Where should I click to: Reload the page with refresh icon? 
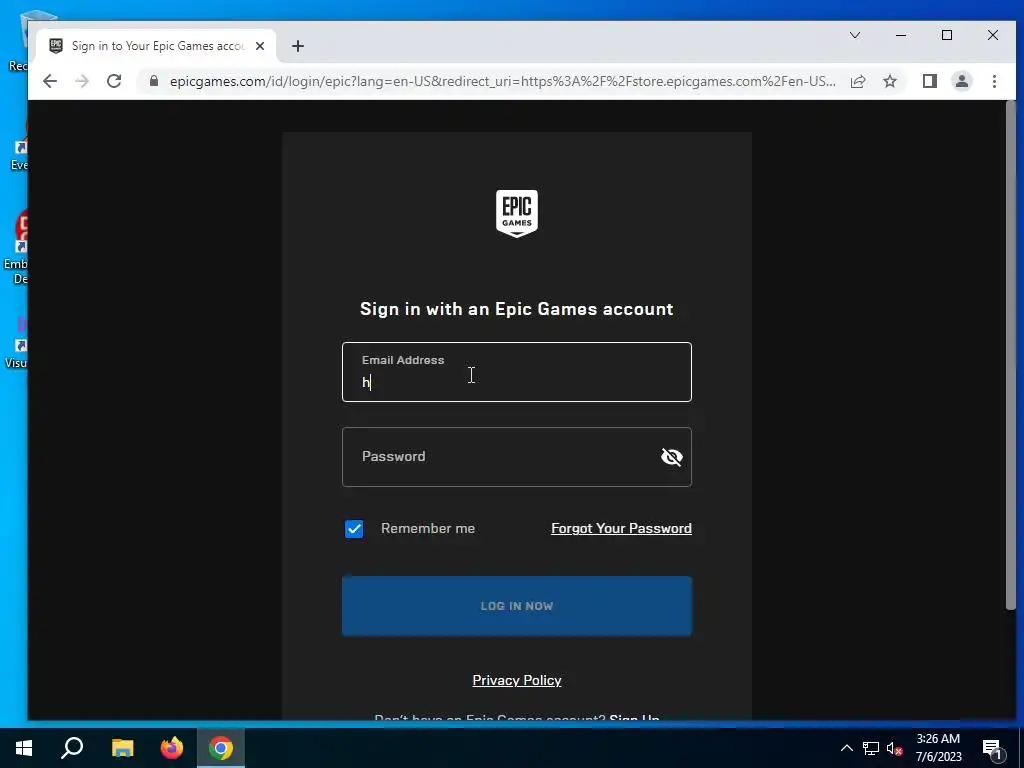coord(114,81)
